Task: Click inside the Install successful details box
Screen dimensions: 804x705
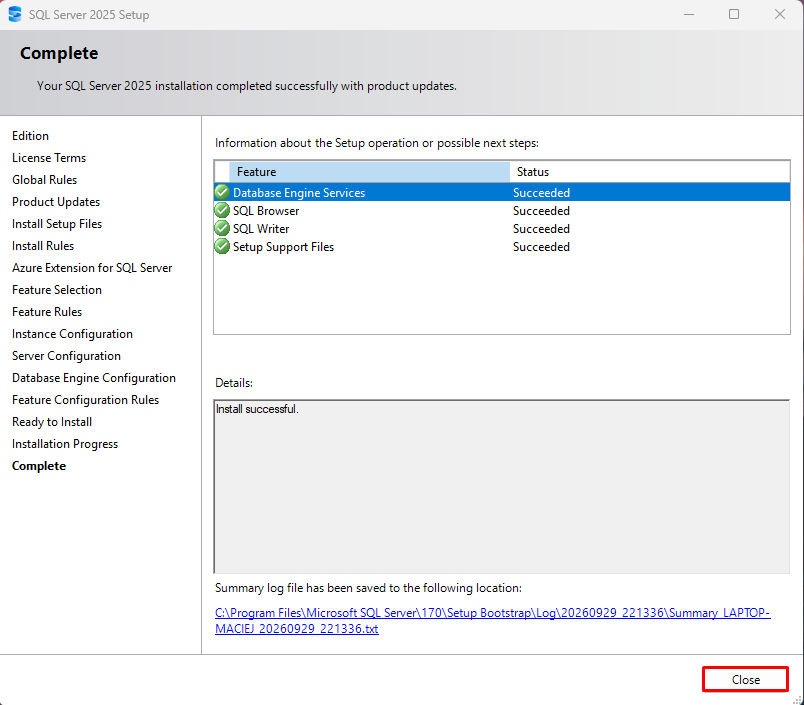Action: (x=502, y=486)
